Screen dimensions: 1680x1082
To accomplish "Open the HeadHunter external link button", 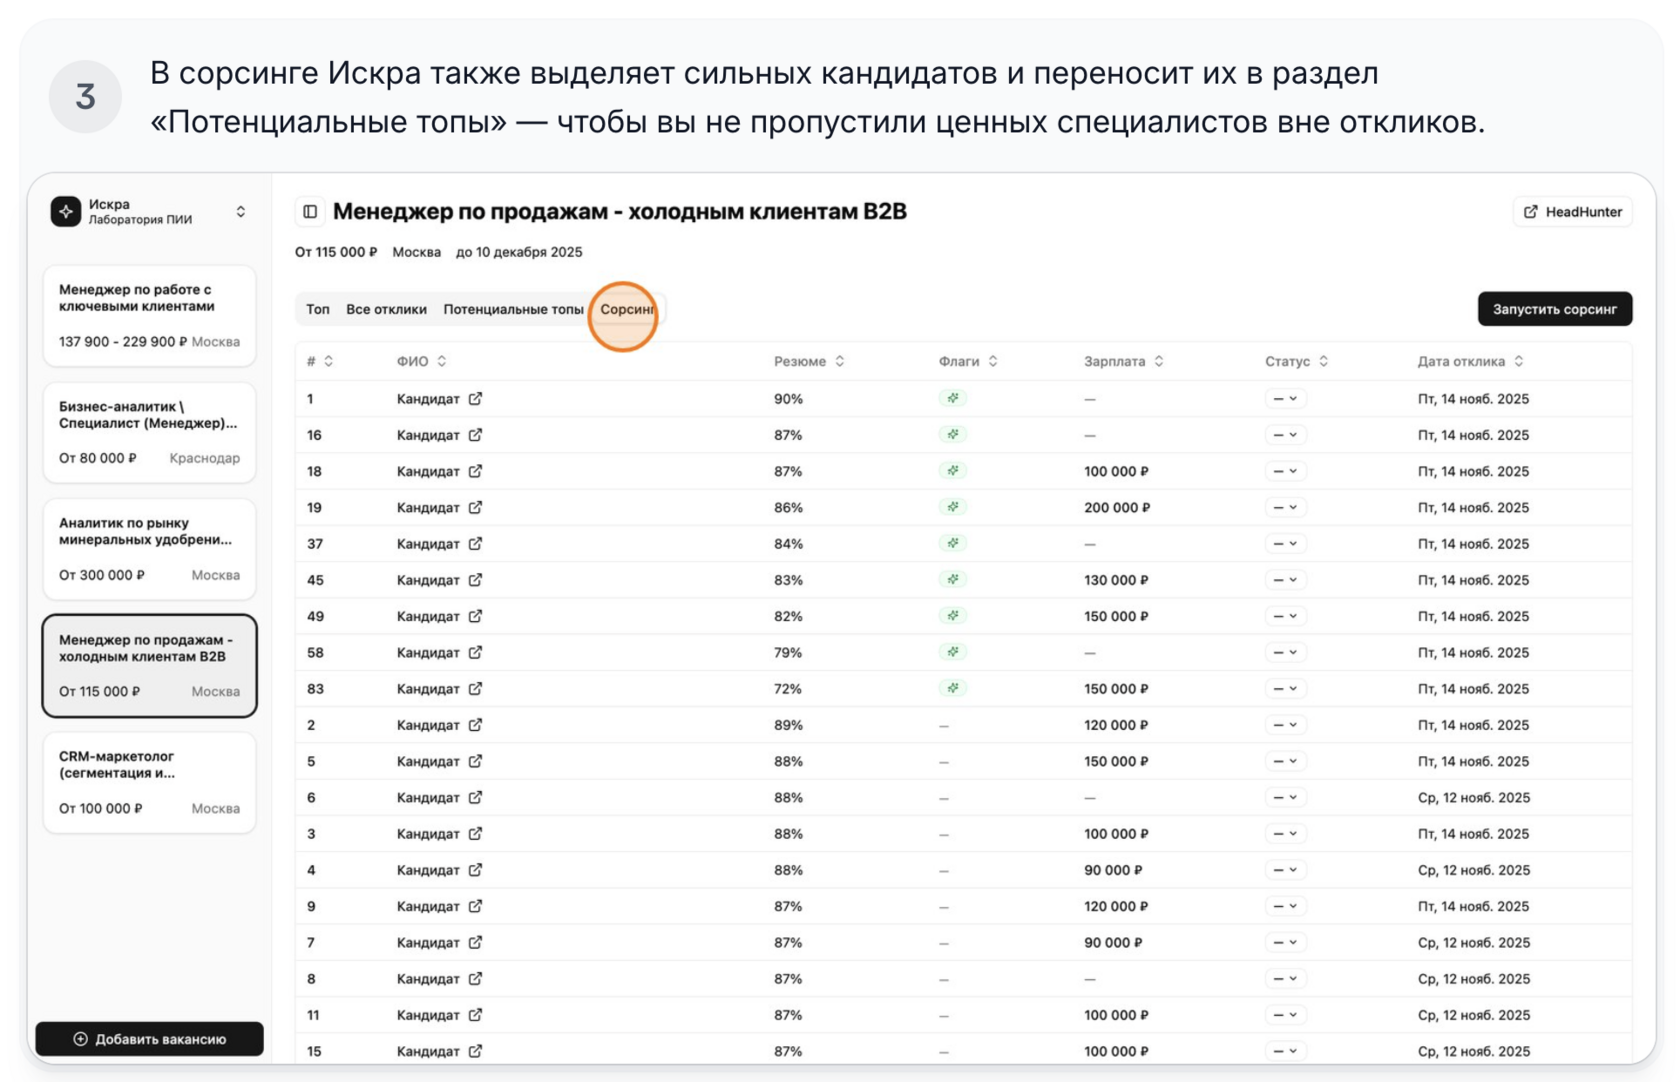I will click(x=1573, y=212).
